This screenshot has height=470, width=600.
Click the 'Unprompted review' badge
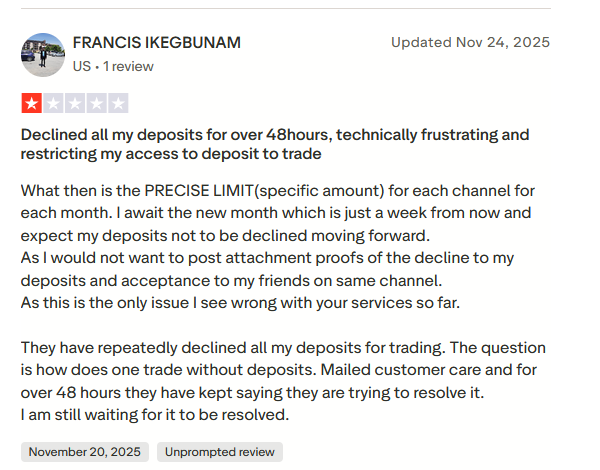(x=219, y=452)
